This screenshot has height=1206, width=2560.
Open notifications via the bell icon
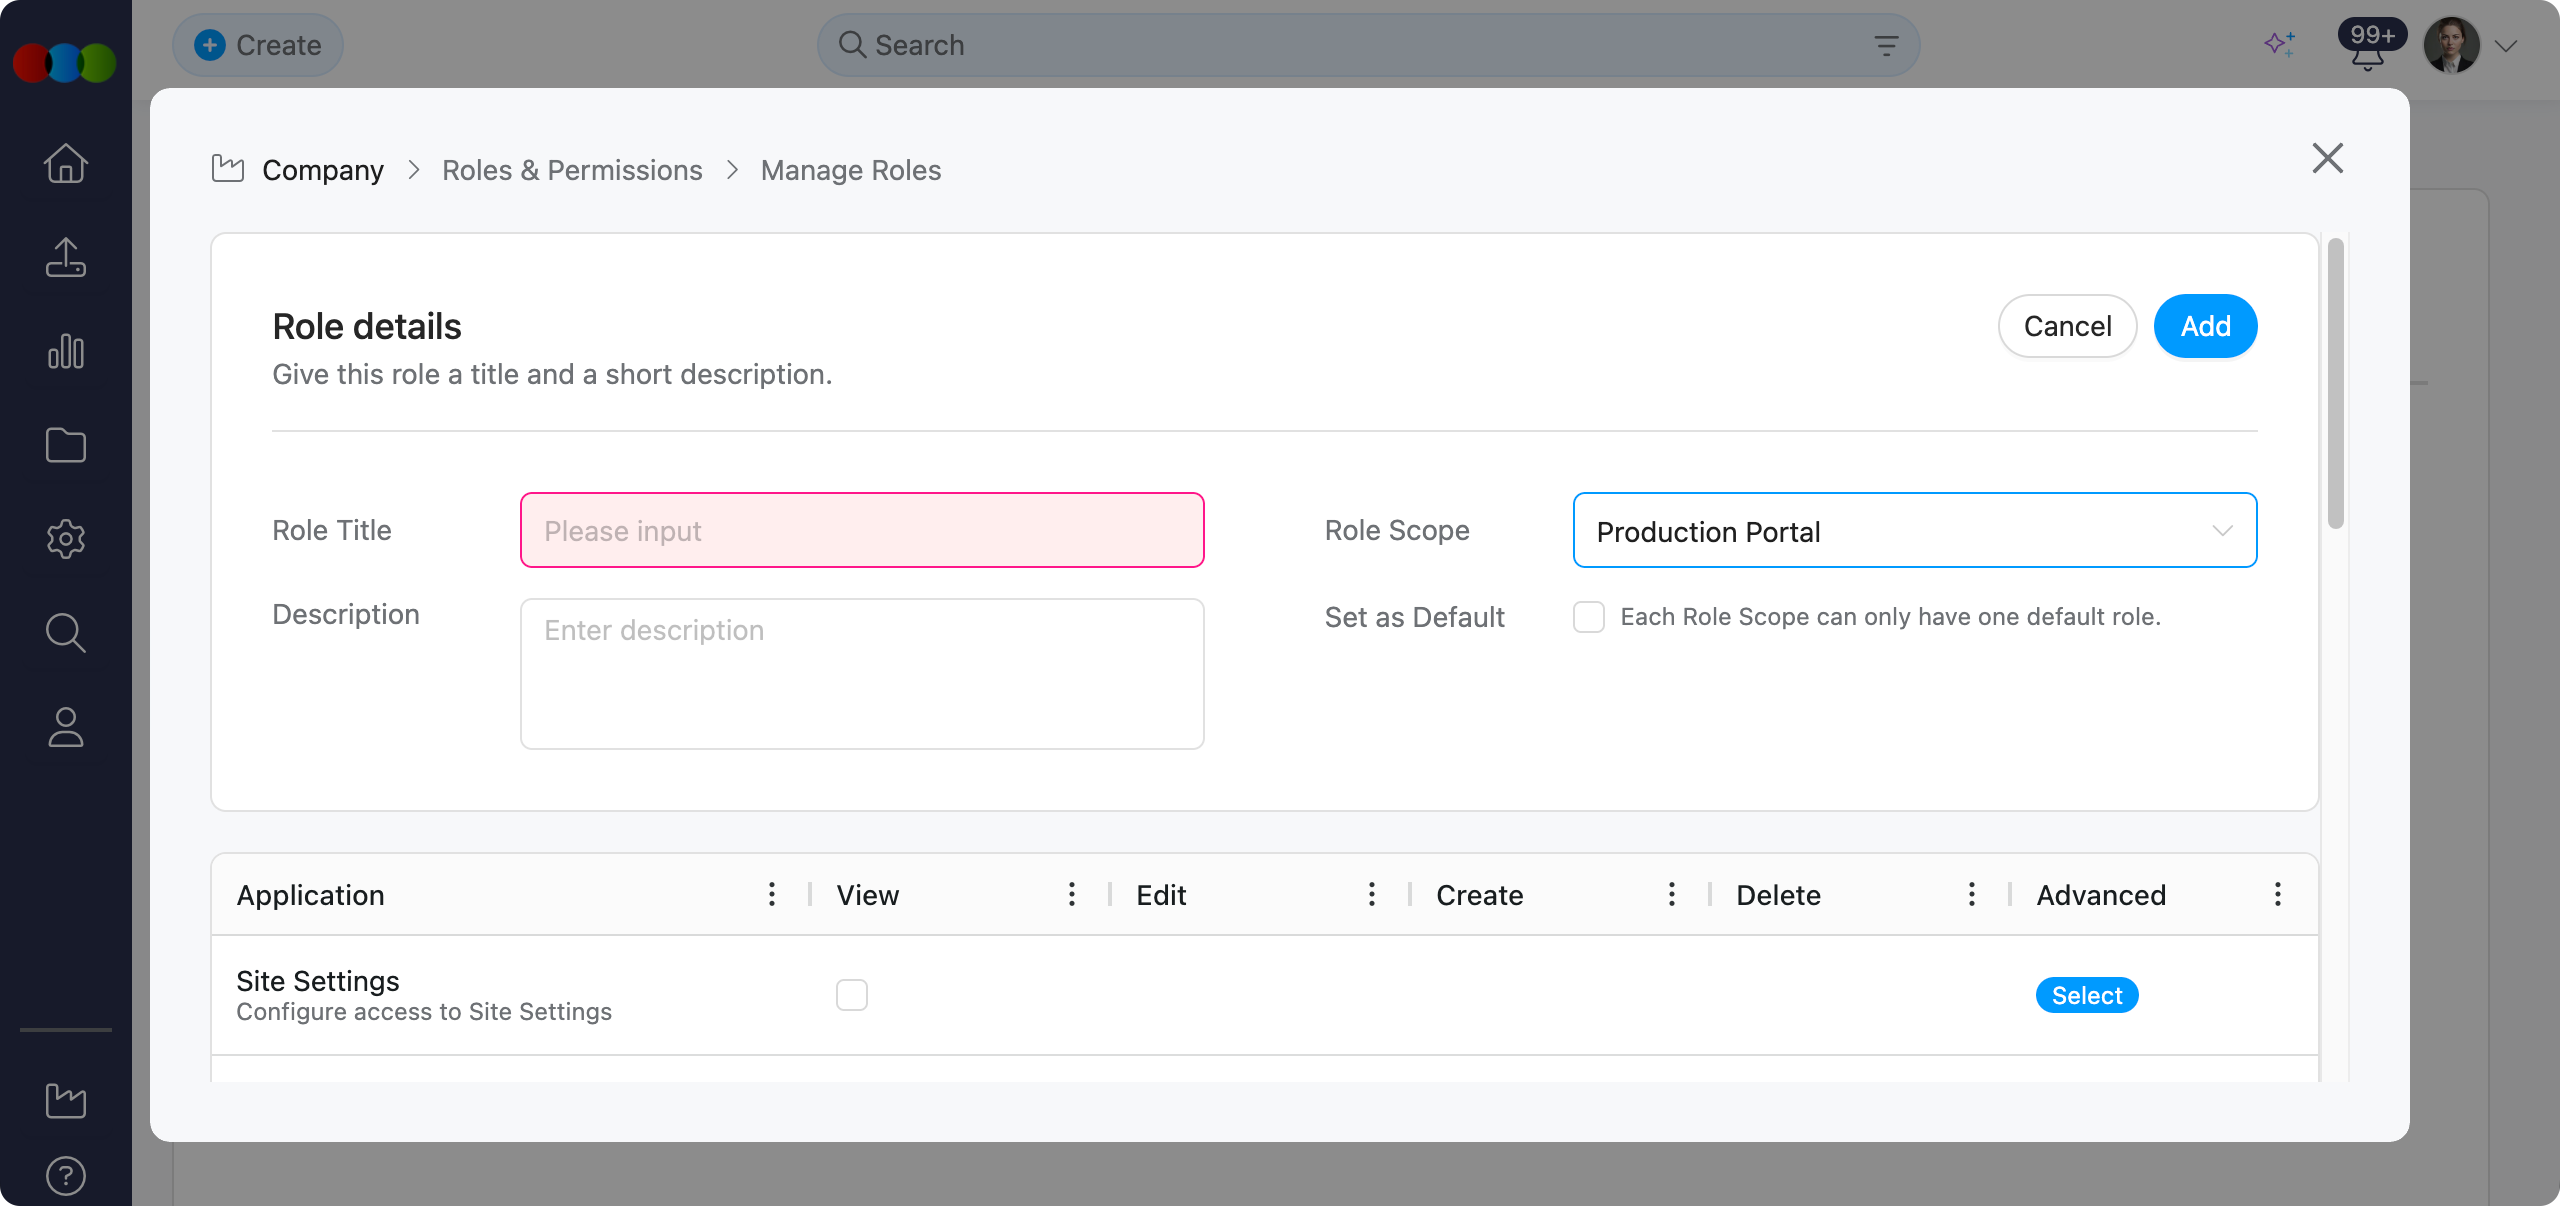2366,57
